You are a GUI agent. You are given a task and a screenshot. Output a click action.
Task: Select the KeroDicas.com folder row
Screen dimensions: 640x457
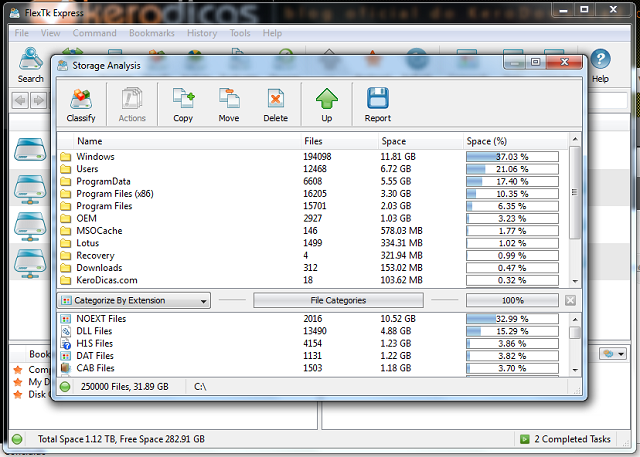(312, 280)
